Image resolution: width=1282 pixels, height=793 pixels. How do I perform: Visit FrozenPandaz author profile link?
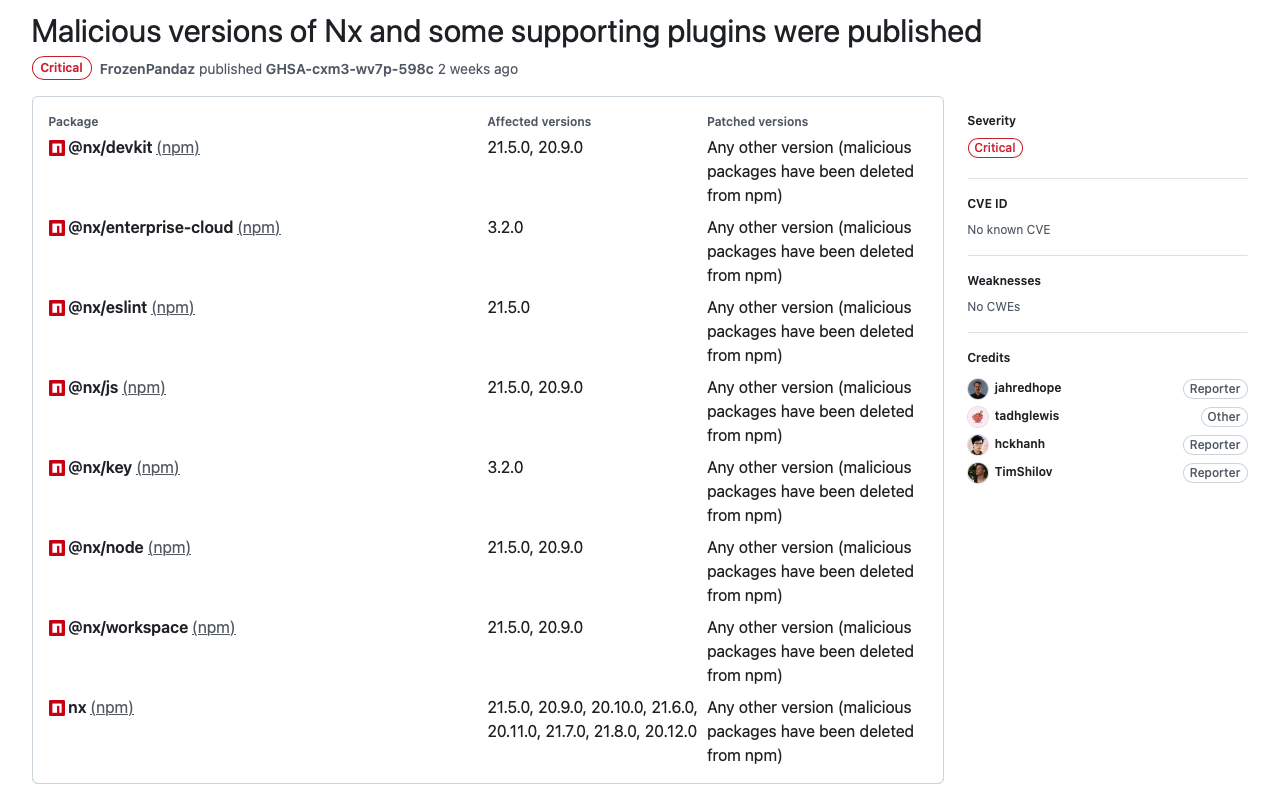coord(147,69)
